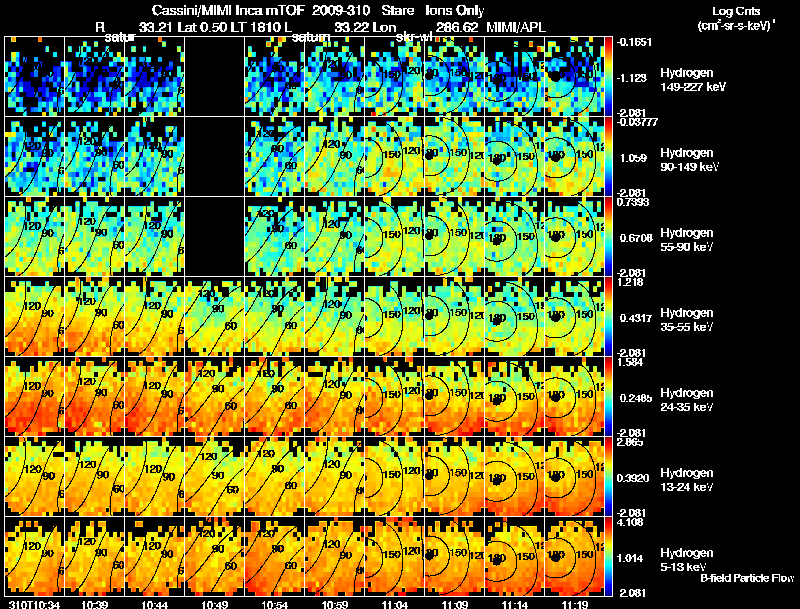Click the -1.123 color scale value
This screenshot has height=609, width=800.
[x=633, y=78]
